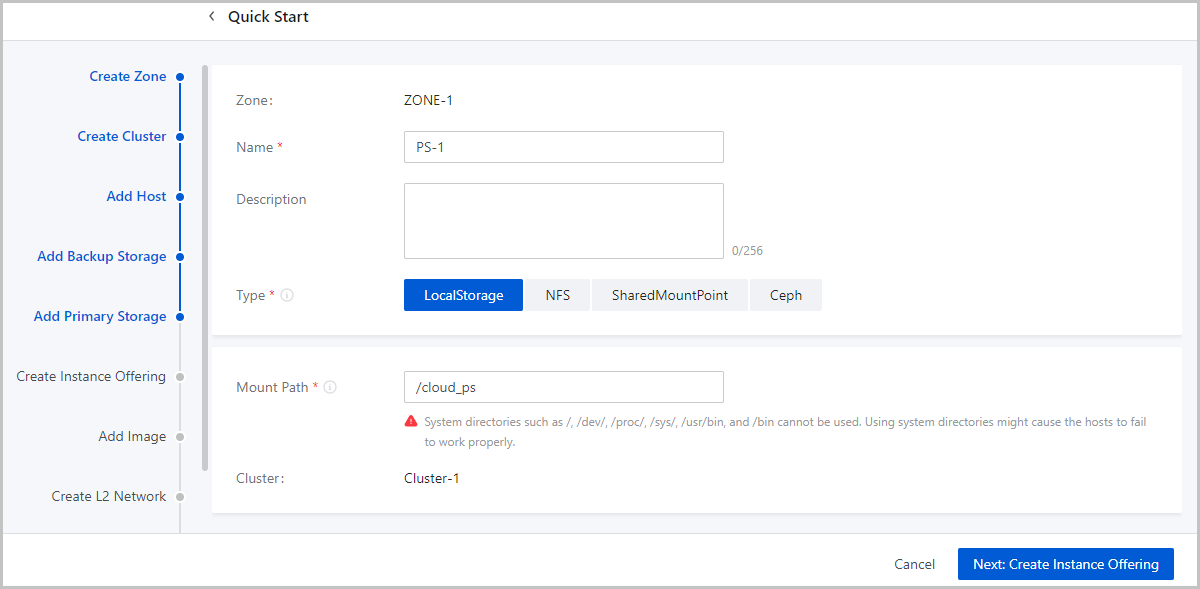
Task: Go to the Create L2 Network step
Action: coord(109,496)
